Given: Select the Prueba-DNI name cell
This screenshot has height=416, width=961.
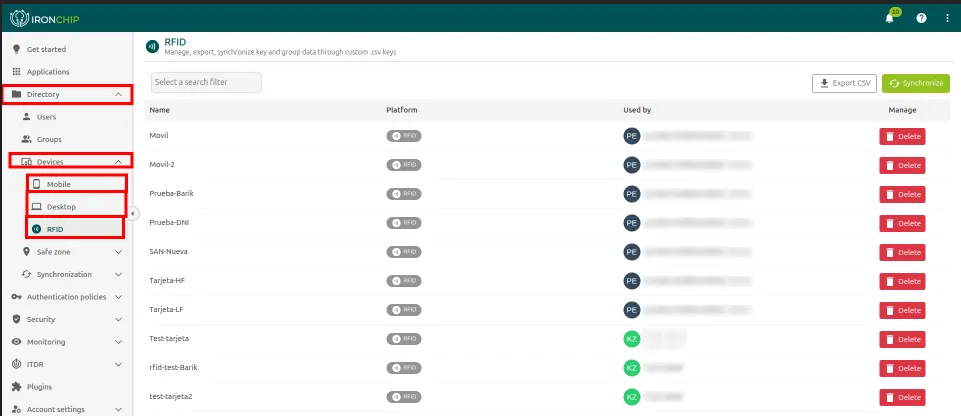Looking at the screenshot, I should tap(169, 222).
